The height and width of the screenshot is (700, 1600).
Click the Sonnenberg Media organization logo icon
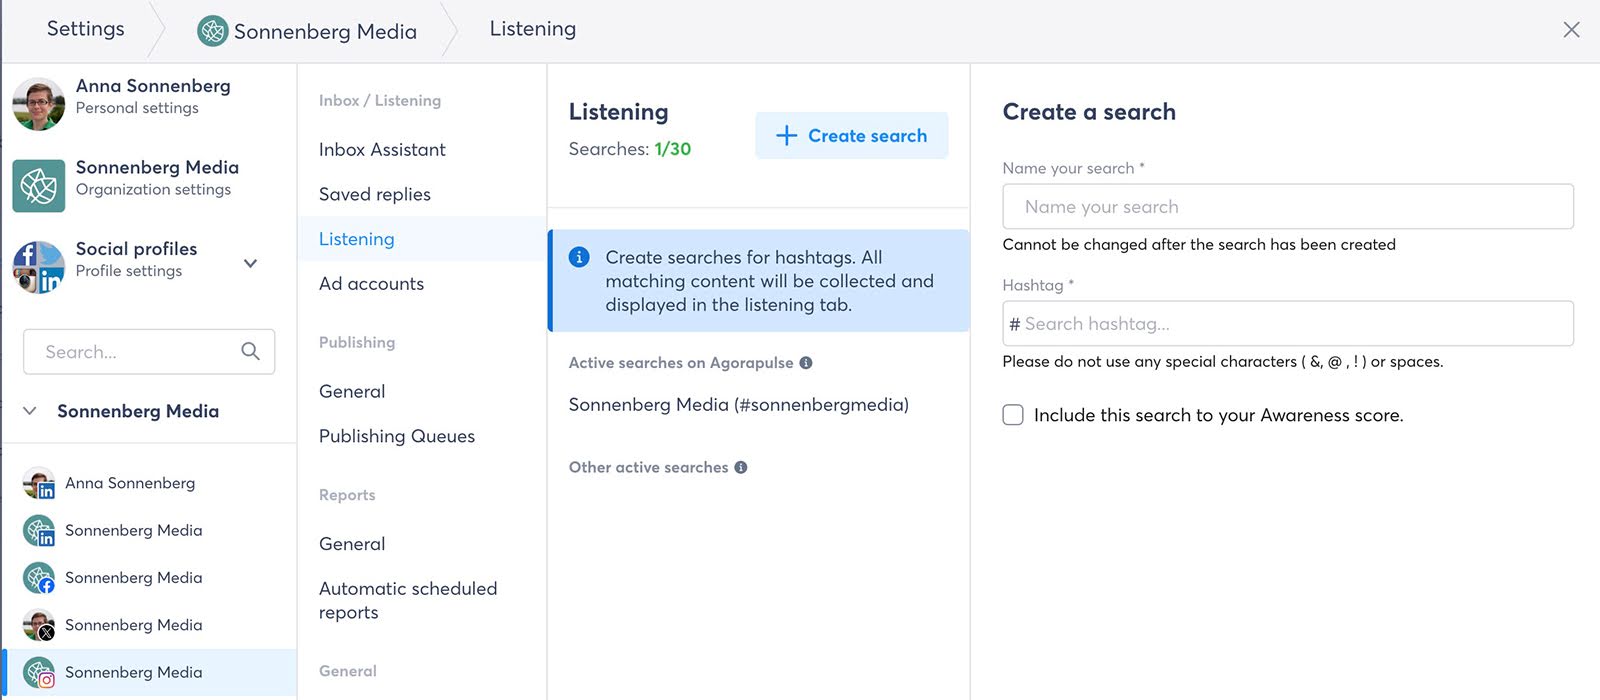point(39,186)
